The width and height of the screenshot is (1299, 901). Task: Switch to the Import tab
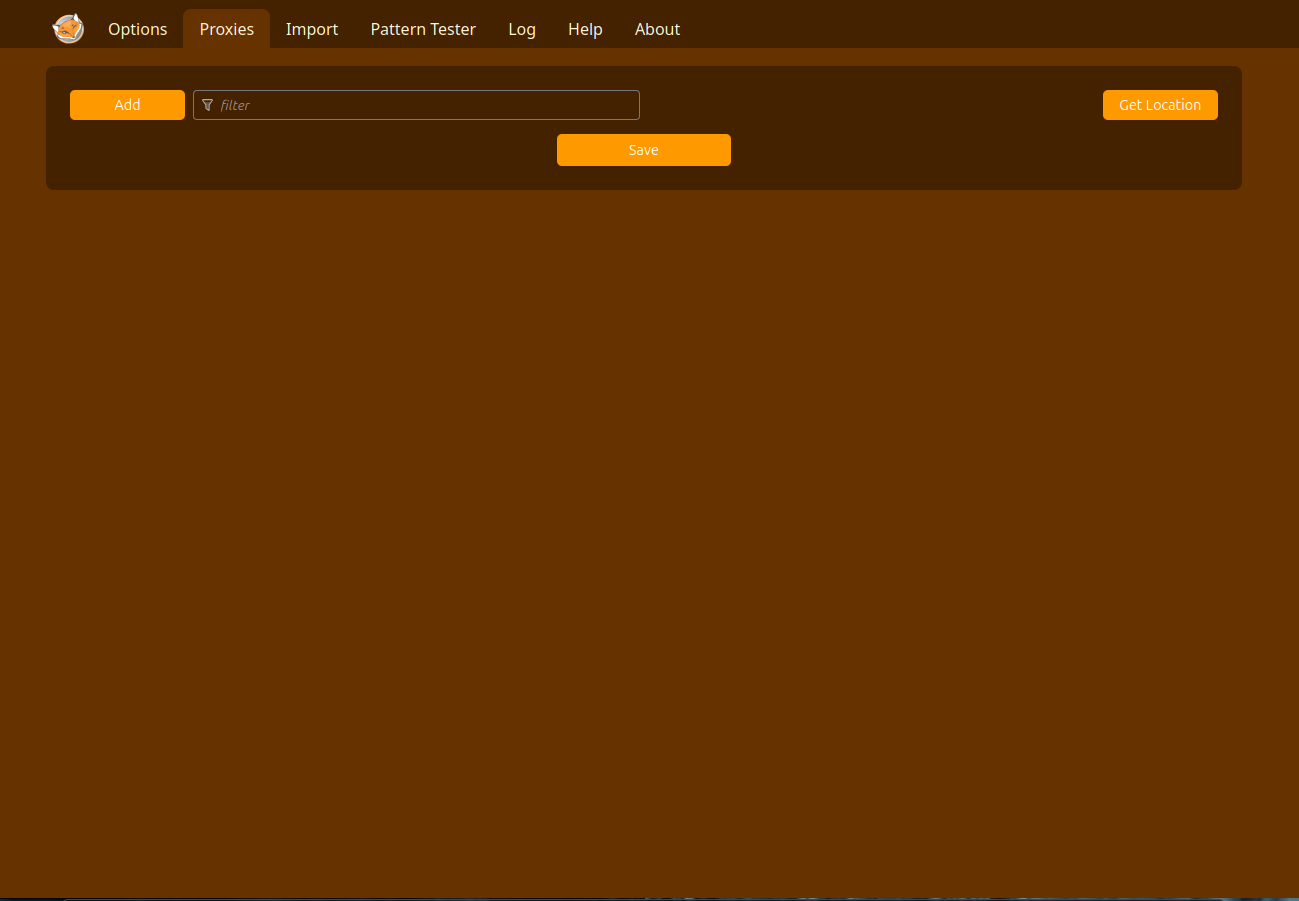coord(312,29)
